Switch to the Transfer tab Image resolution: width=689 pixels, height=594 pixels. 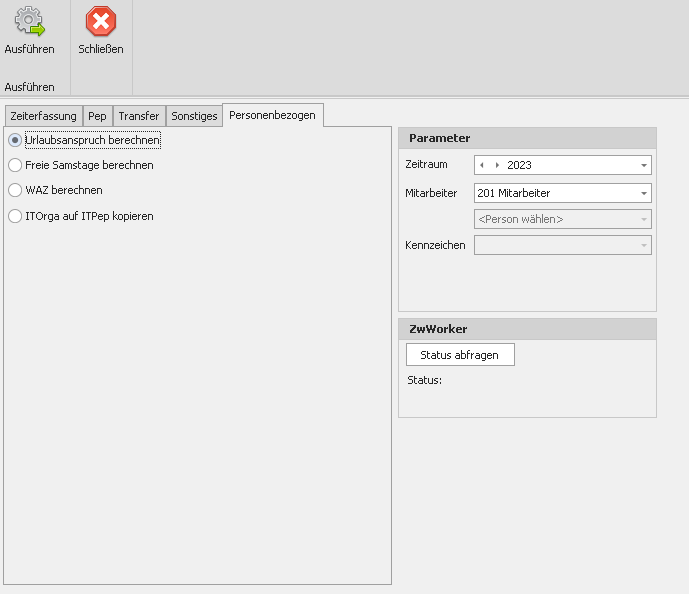coord(138,116)
